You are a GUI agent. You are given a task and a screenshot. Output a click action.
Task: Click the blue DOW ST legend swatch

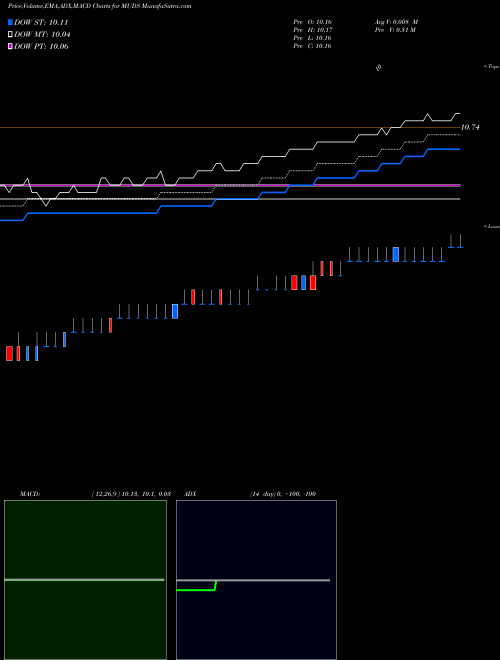coord(10,22)
